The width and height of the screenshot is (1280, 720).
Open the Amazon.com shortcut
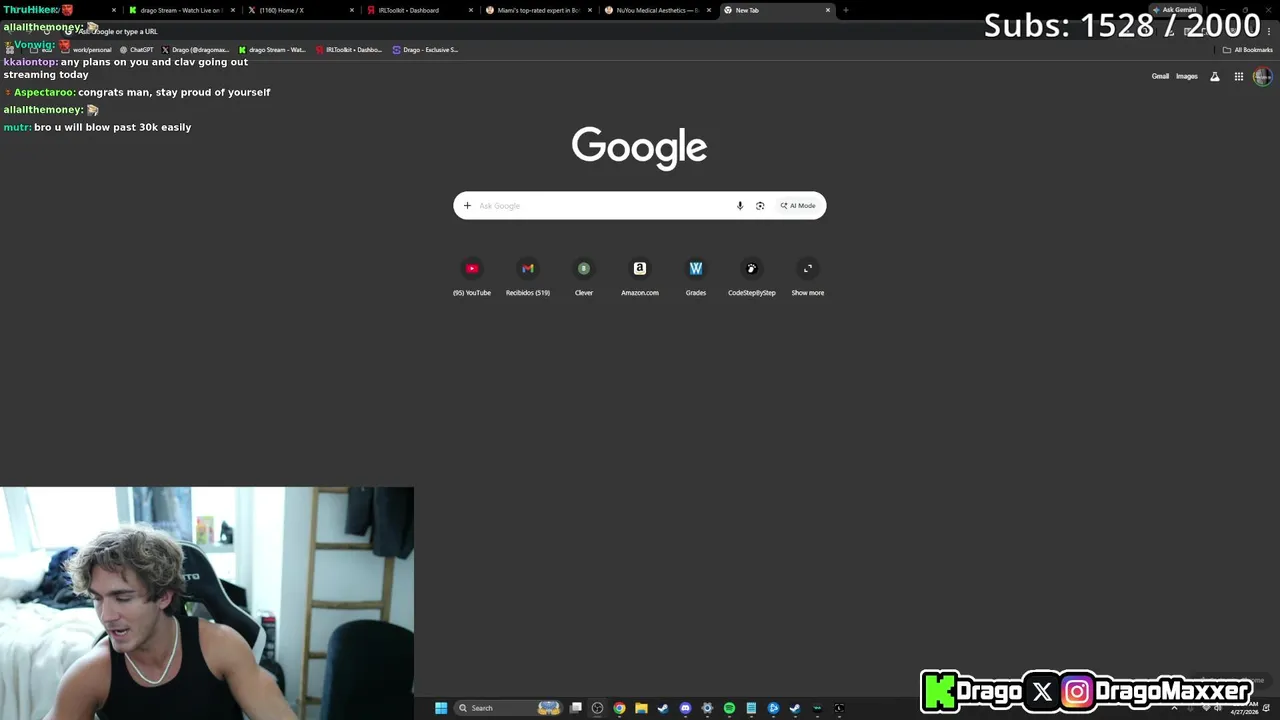(640, 277)
